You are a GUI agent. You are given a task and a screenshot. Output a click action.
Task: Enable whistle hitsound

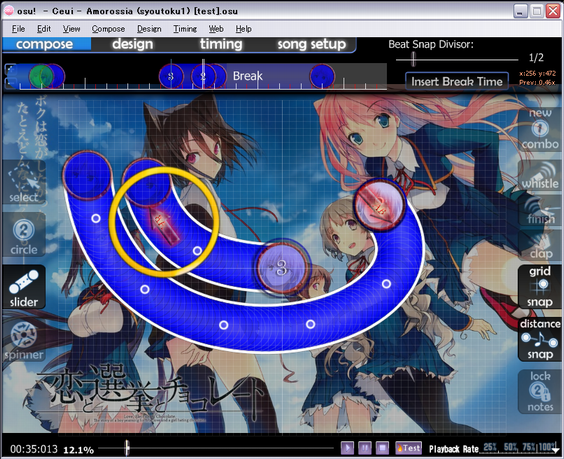tap(540, 176)
